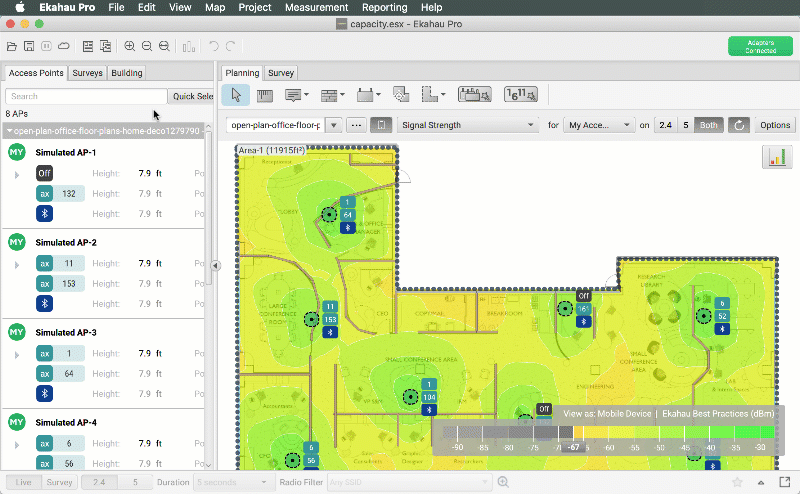Image resolution: width=800 pixels, height=494 pixels.
Task: Click the zoom out magnifier icon
Action: (x=147, y=46)
